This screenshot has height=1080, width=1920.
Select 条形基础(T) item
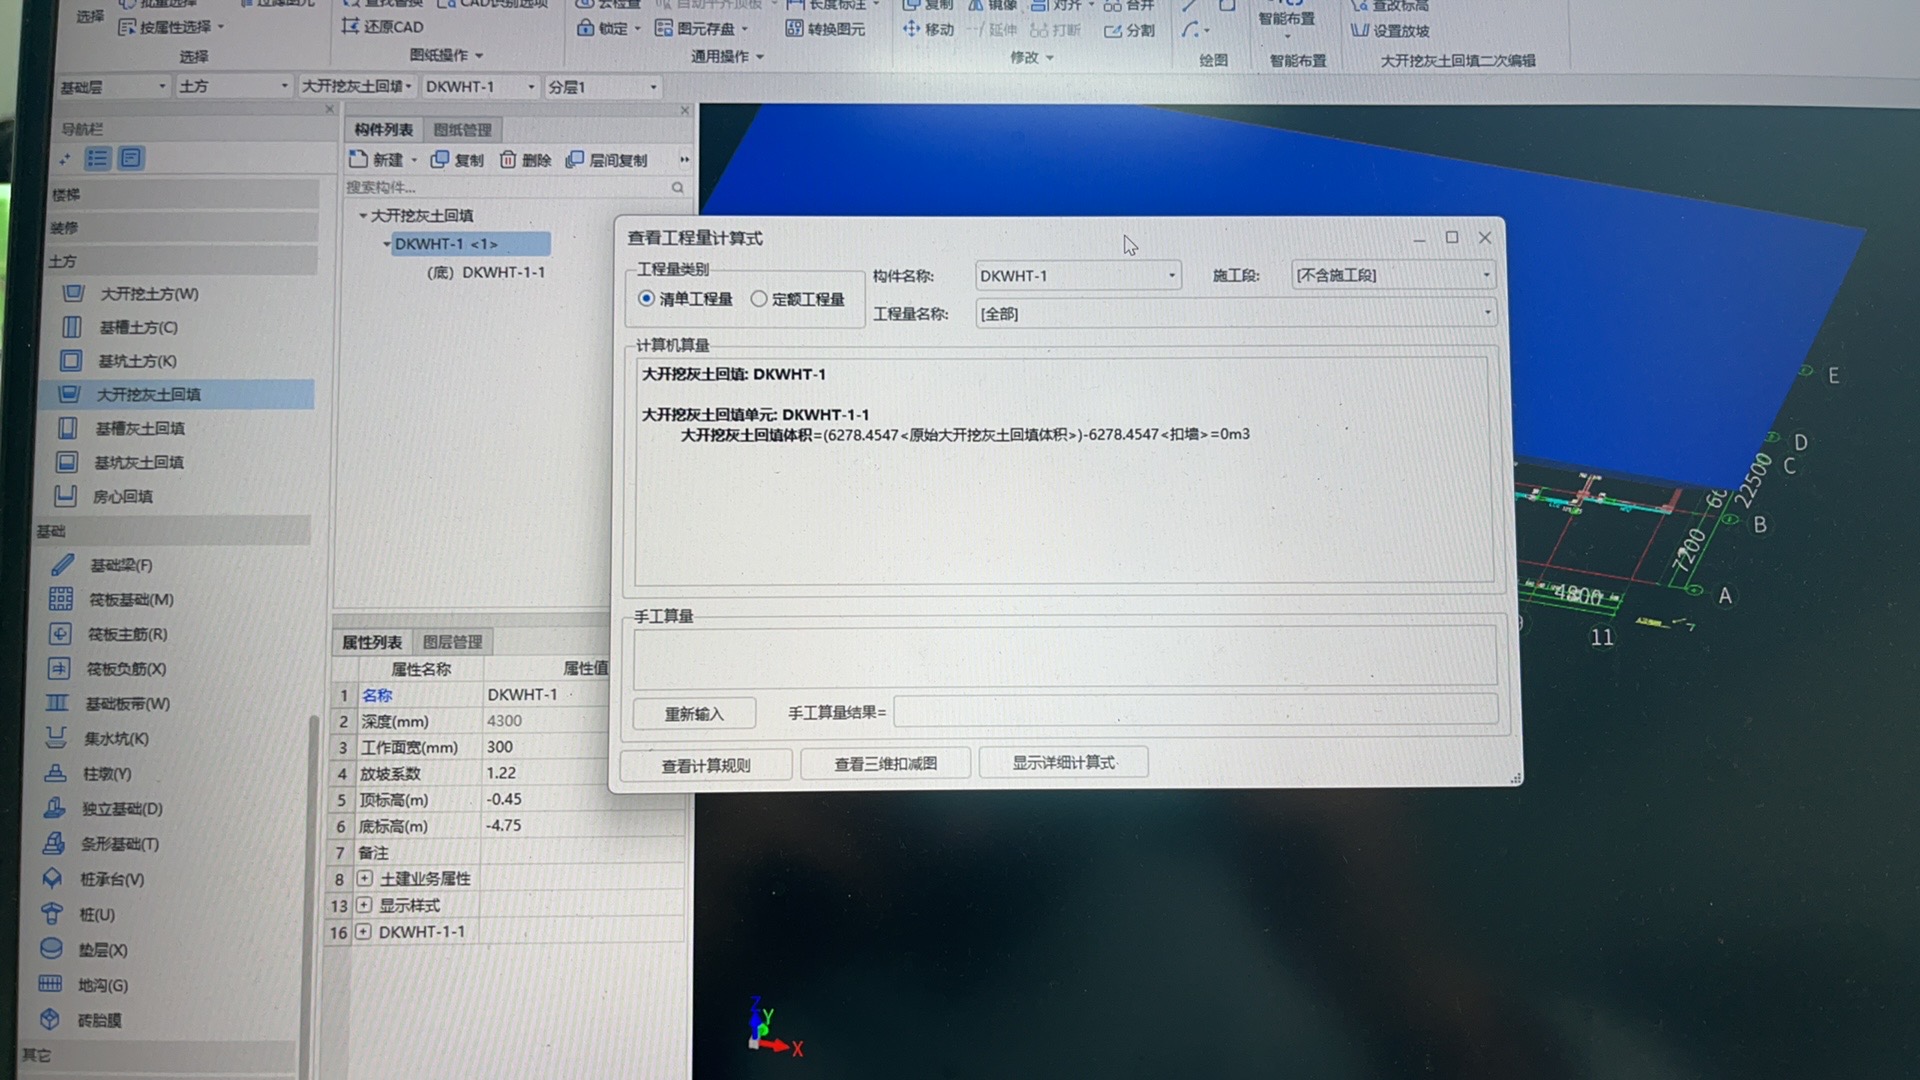pos(119,844)
